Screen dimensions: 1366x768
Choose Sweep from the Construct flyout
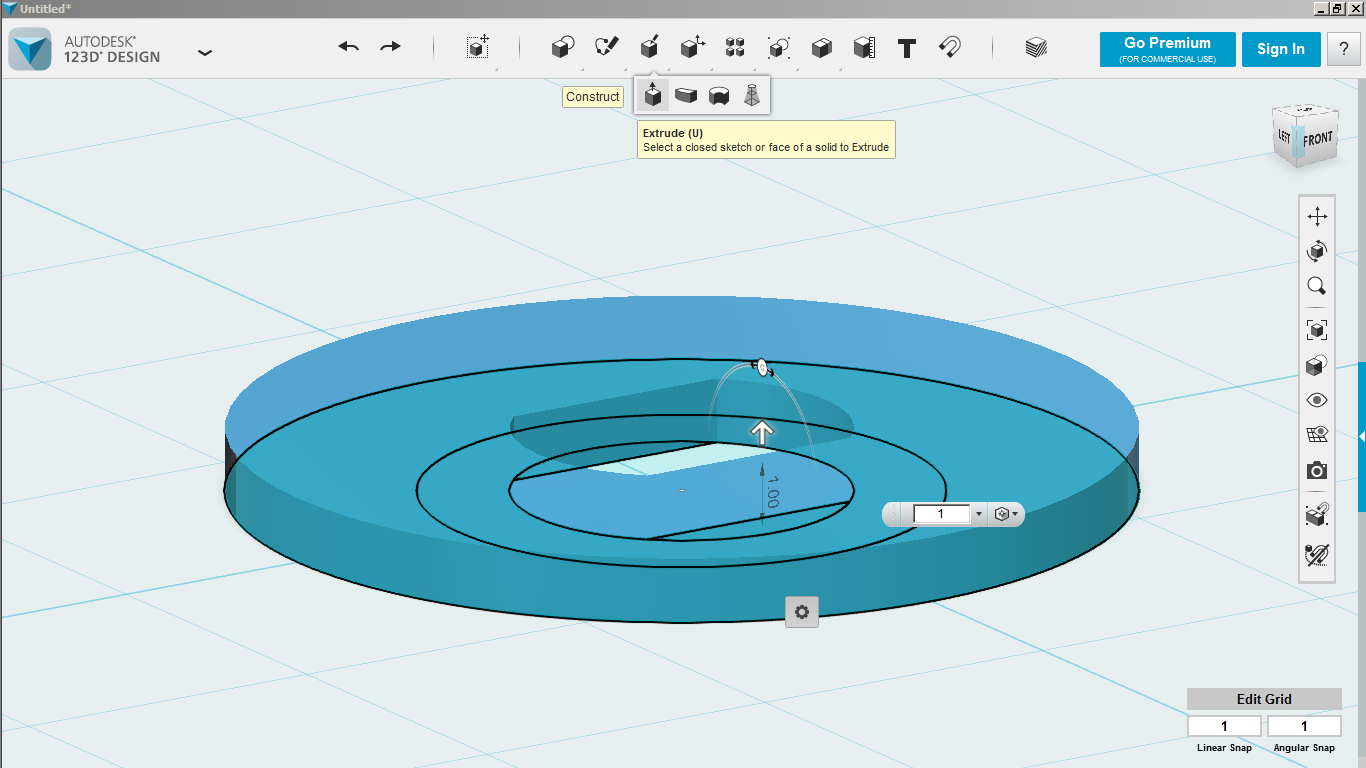pos(686,96)
